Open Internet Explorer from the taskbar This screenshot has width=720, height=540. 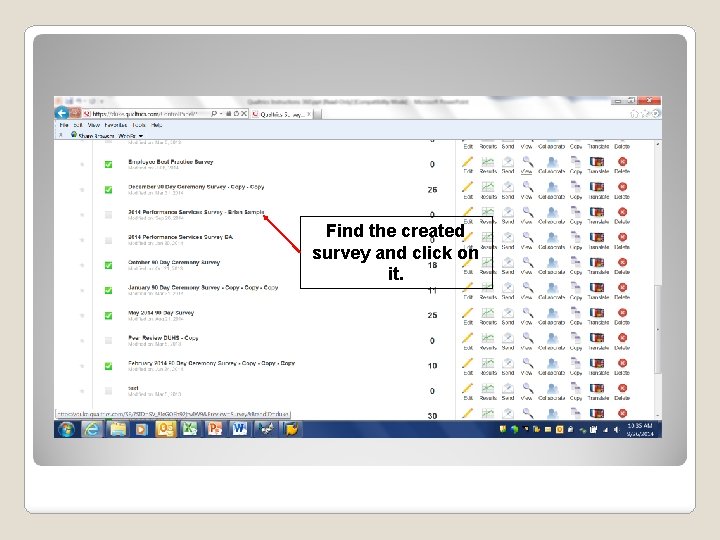coord(92,429)
